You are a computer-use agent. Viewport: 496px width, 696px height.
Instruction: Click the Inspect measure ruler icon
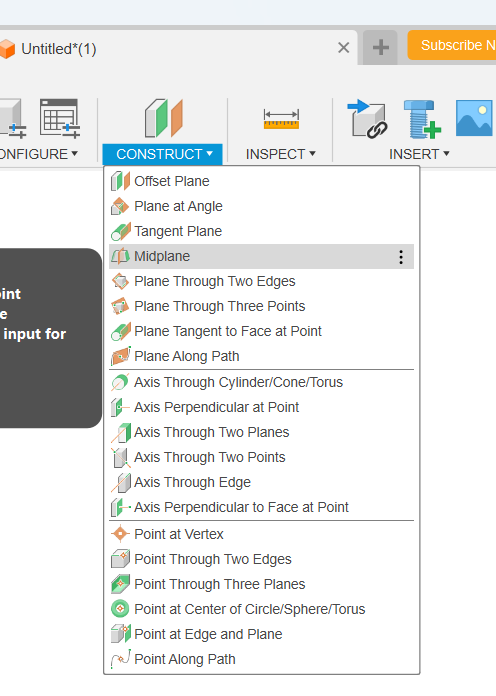(x=281, y=119)
